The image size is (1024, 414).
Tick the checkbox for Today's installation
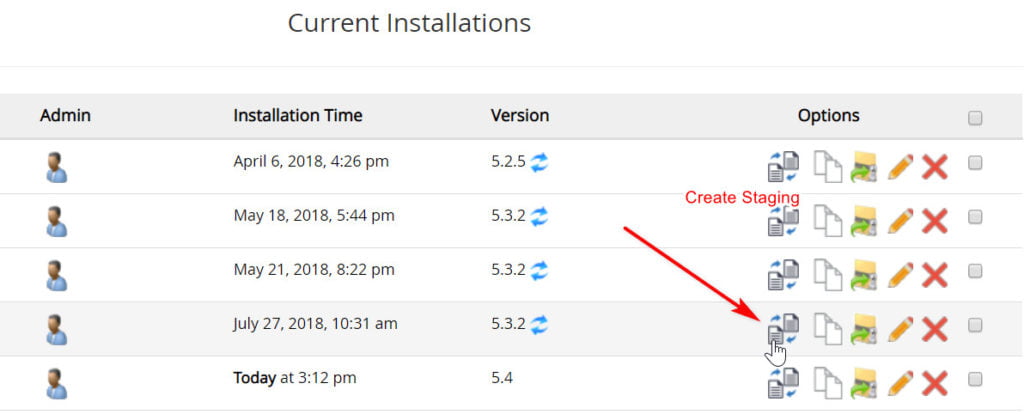click(x=975, y=379)
